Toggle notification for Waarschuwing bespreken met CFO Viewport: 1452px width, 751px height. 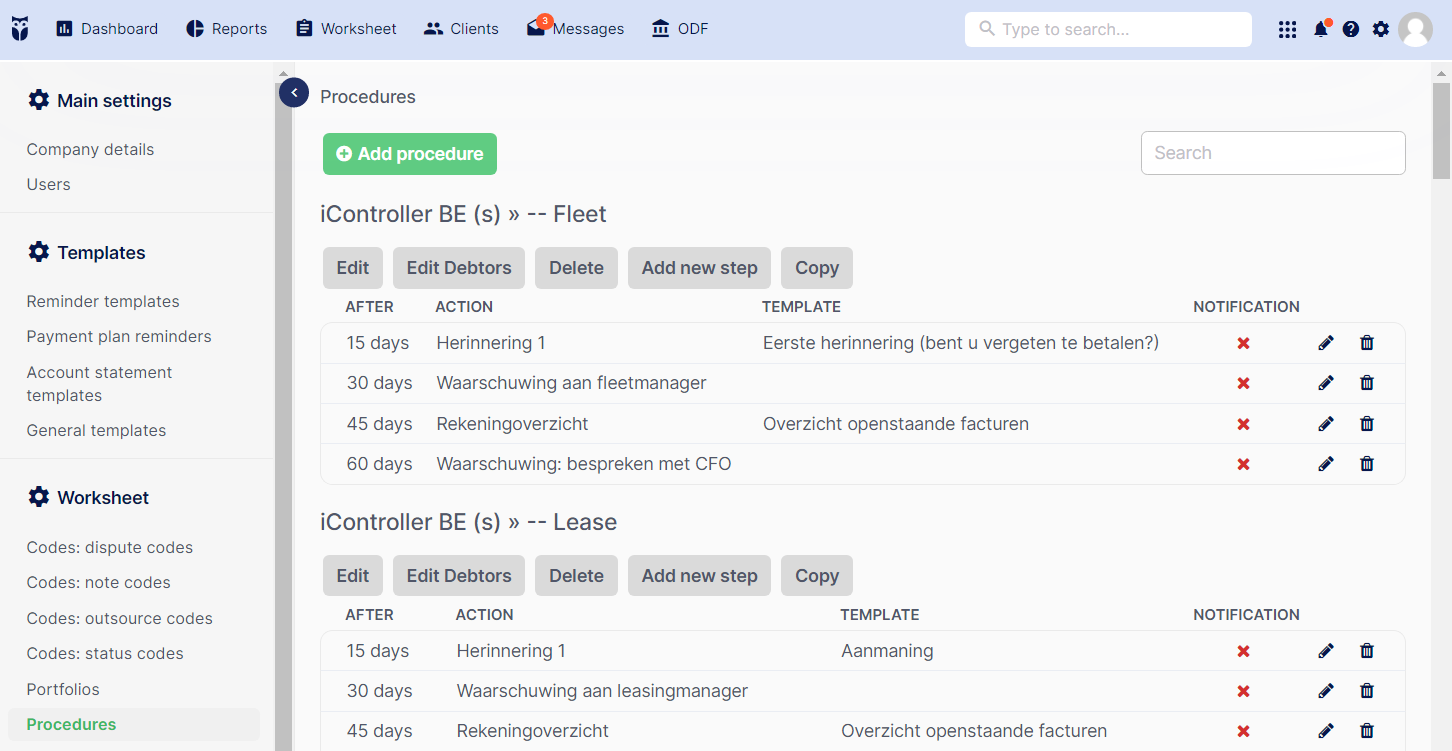[x=1244, y=464]
